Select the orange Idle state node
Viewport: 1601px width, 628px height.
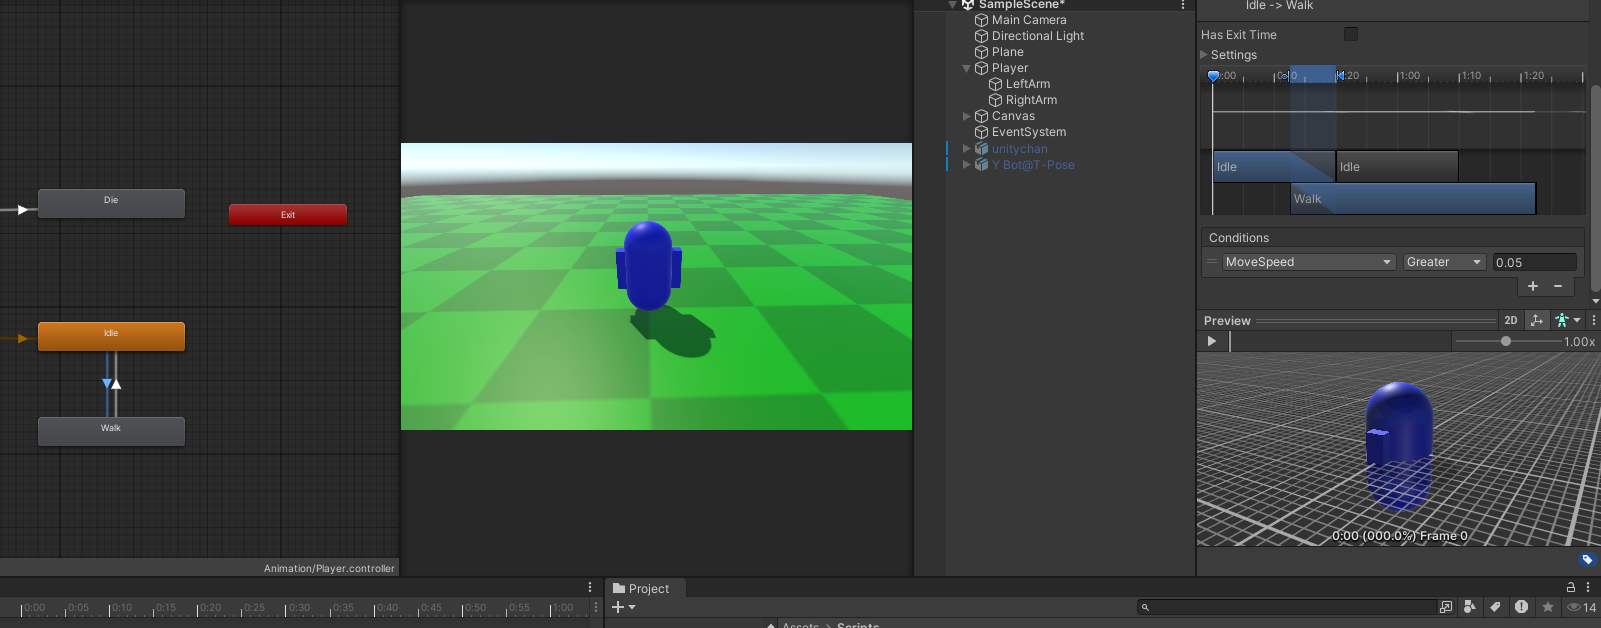(111, 336)
